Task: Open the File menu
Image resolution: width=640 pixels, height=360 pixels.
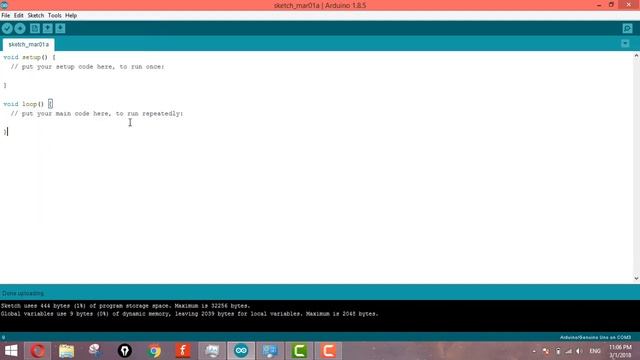Action: (x=6, y=16)
